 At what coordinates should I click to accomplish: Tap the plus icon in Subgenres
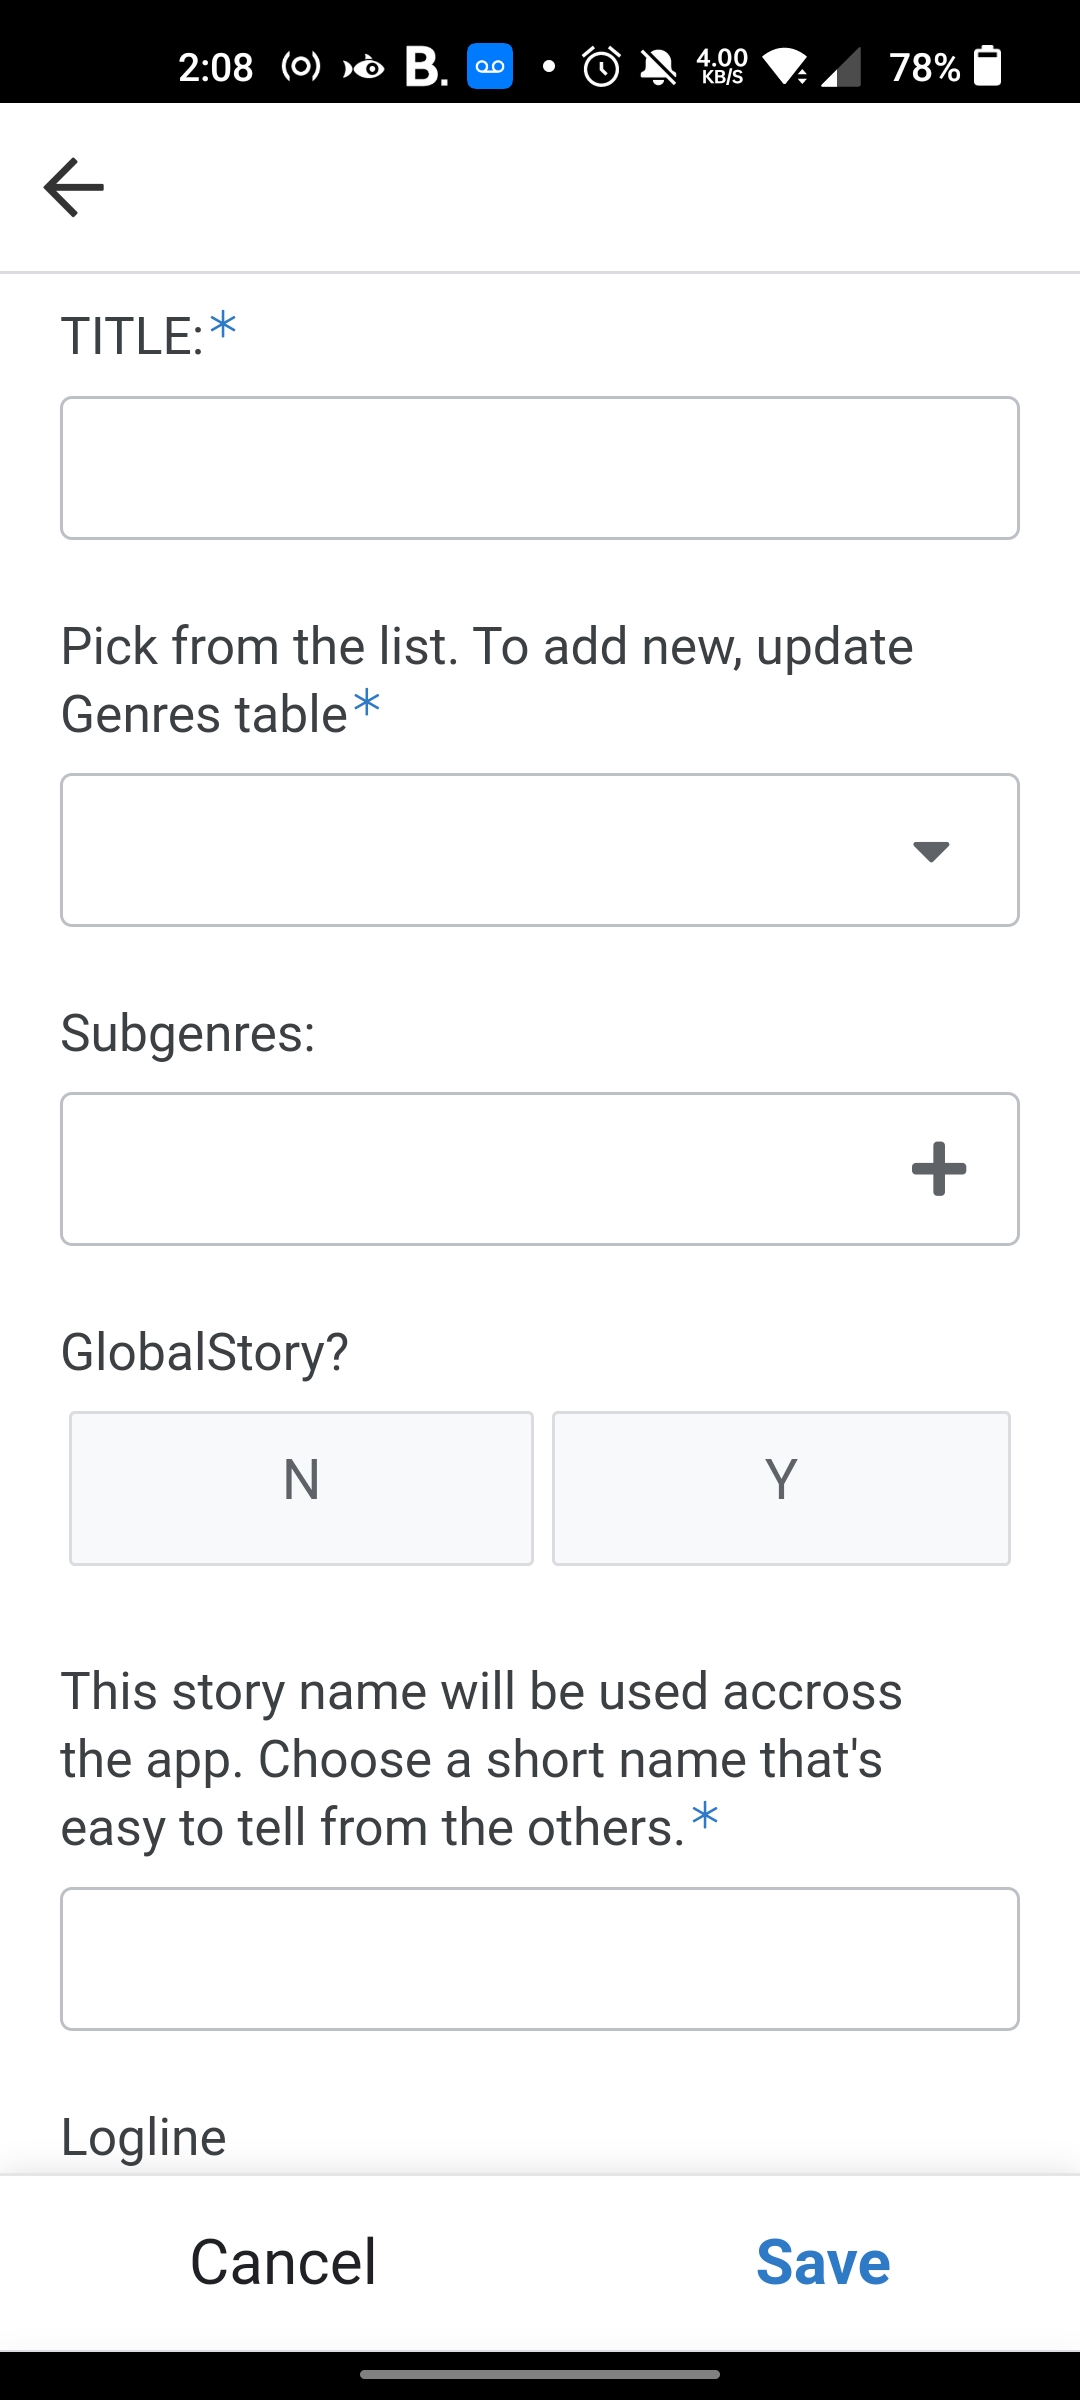[938, 1169]
